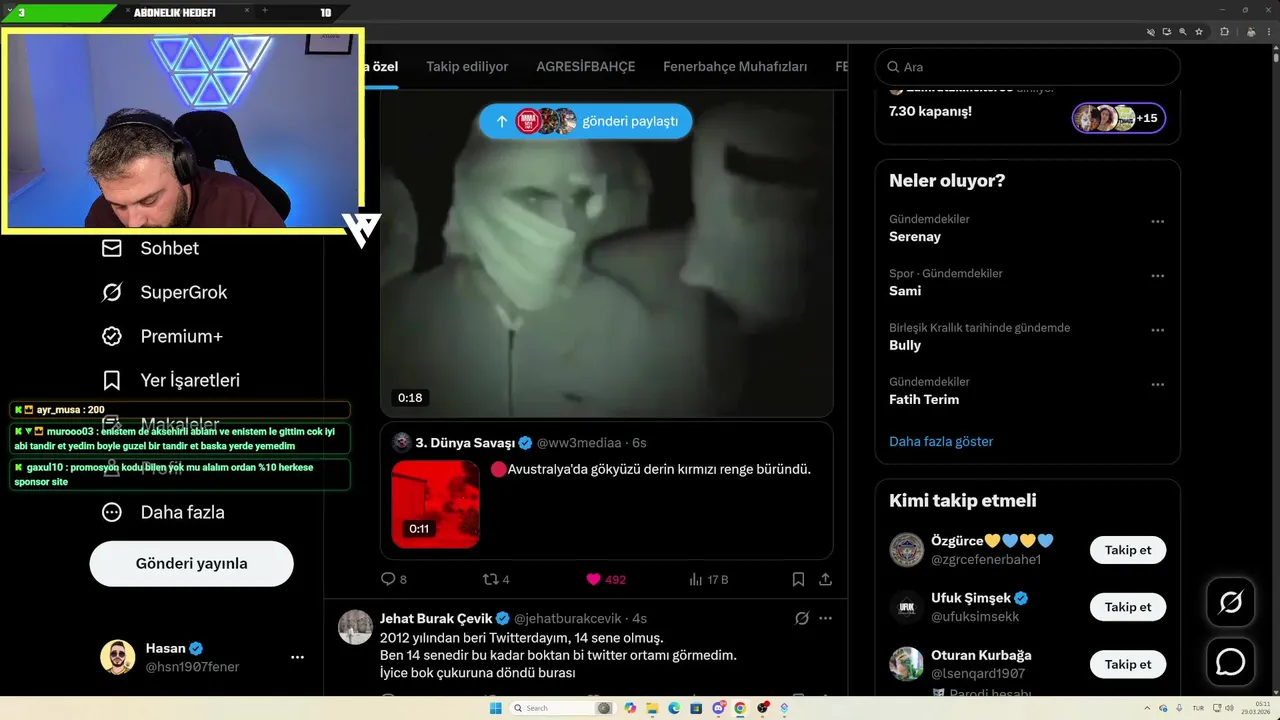Viewport: 1280px width, 720px height.
Task: Click the gönderi paylaştı new posts pill
Action: pyautogui.click(x=585, y=121)
